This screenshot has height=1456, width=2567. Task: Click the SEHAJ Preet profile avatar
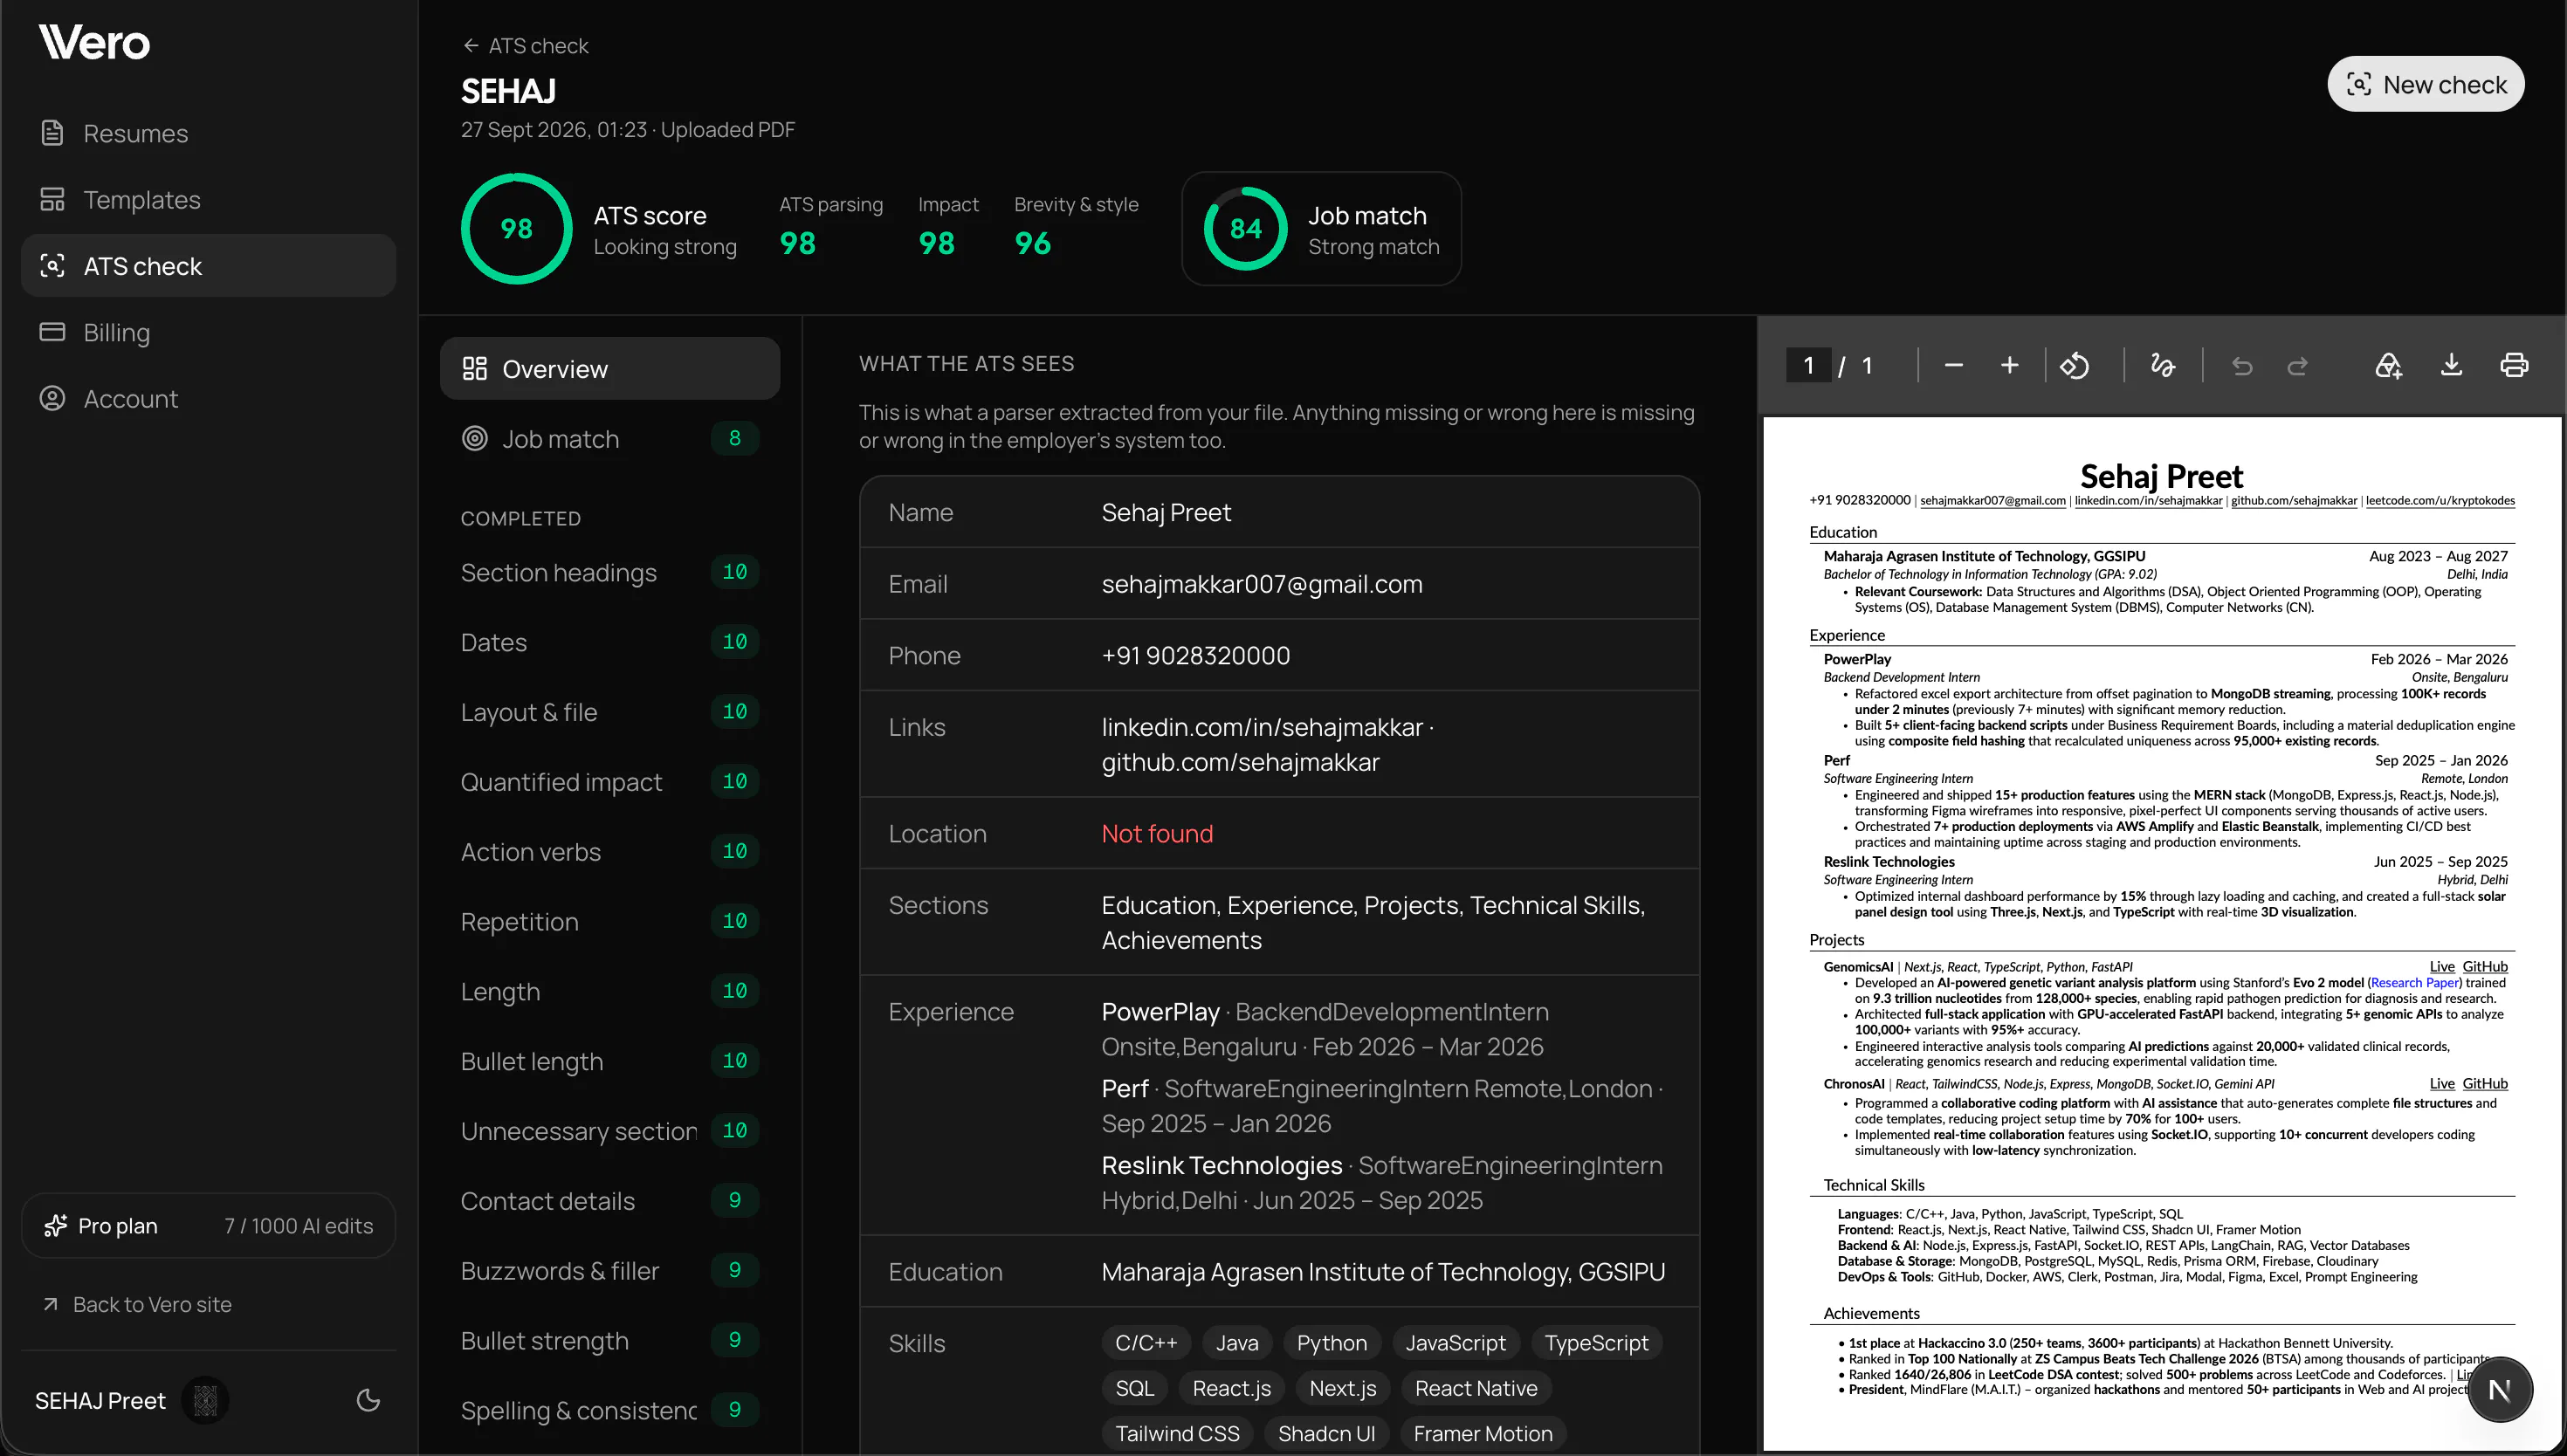[x=205, y=1401]
